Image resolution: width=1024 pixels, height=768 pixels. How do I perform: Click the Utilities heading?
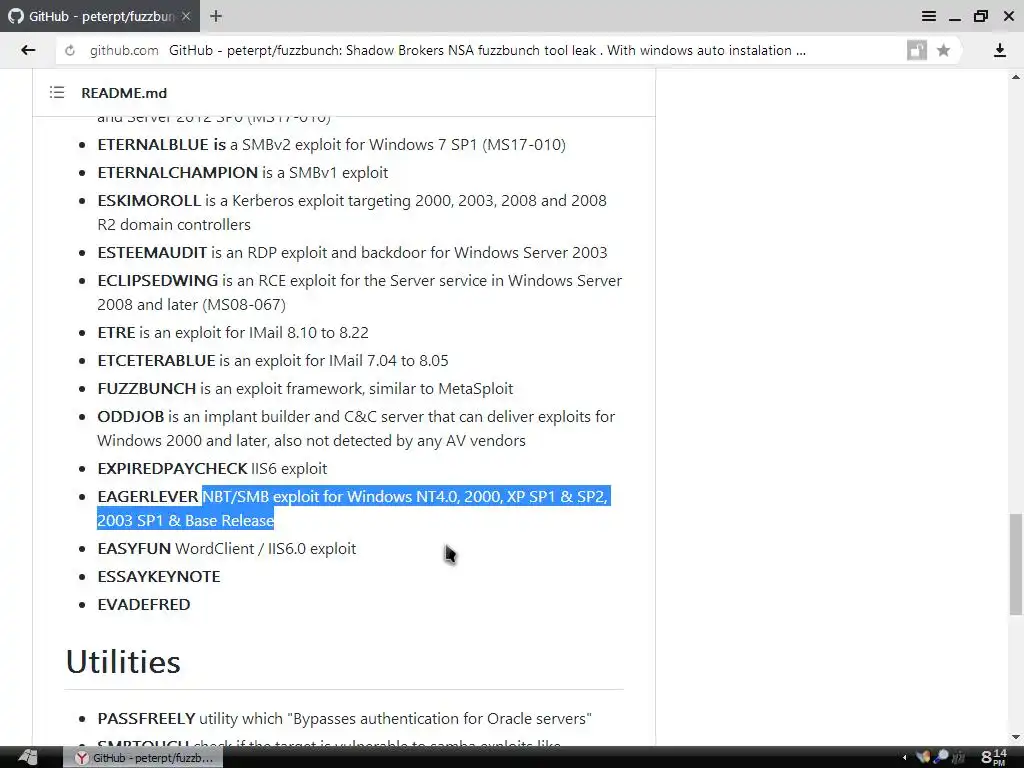click(x=123, y=662)
